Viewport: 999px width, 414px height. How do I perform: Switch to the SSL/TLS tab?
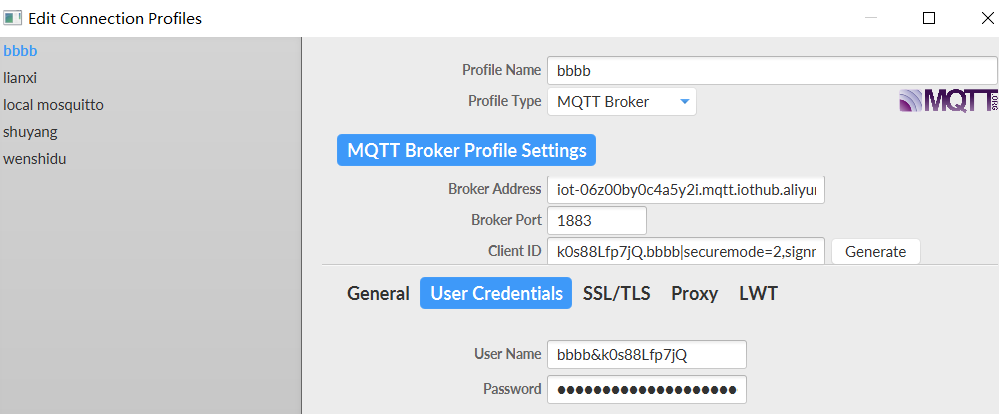(x=616, y=293)
